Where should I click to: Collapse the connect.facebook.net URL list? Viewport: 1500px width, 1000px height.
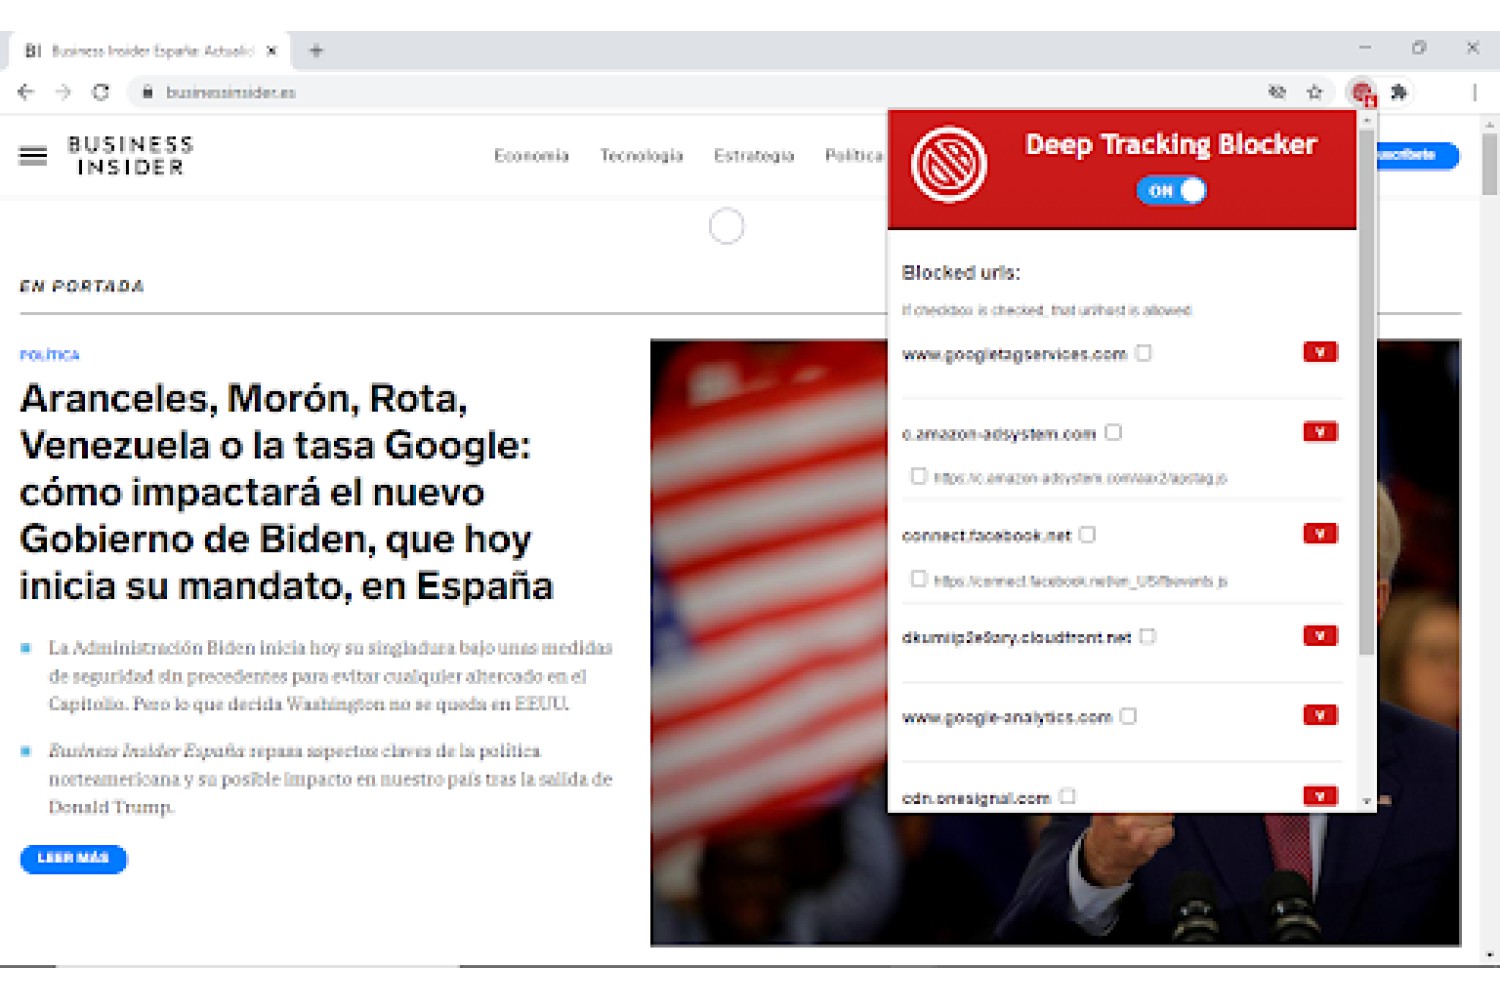tap(1320, 534)
